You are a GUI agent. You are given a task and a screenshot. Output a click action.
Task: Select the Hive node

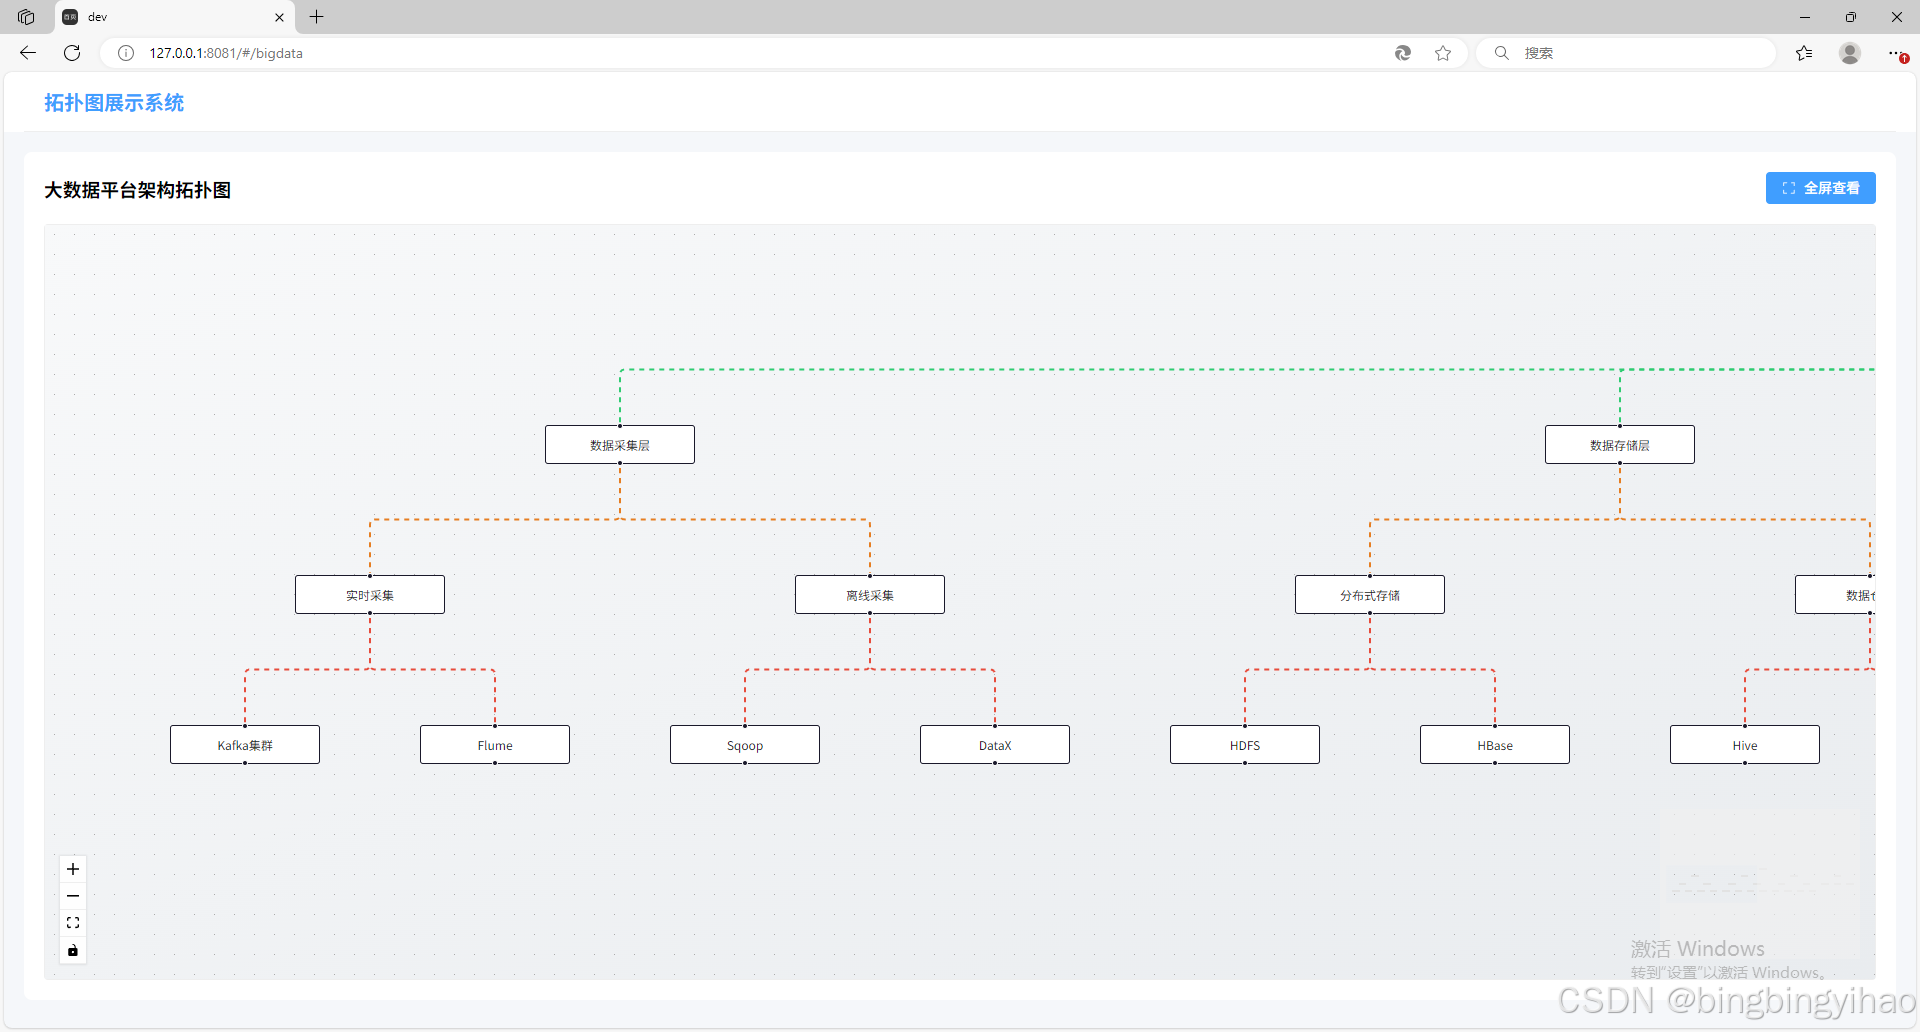point(1745,745)
